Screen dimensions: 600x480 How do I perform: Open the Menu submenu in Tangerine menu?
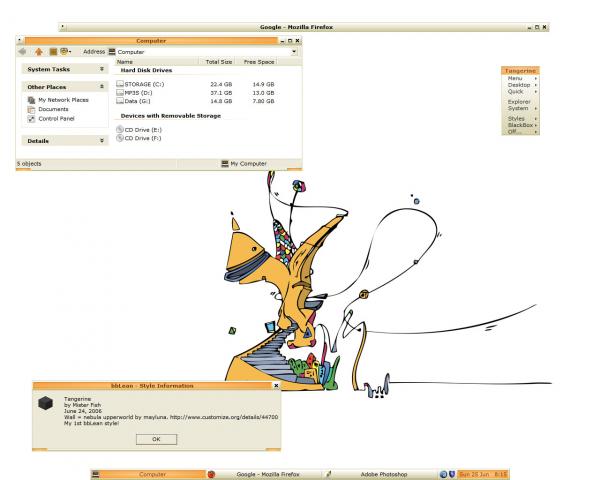[520, 78]
